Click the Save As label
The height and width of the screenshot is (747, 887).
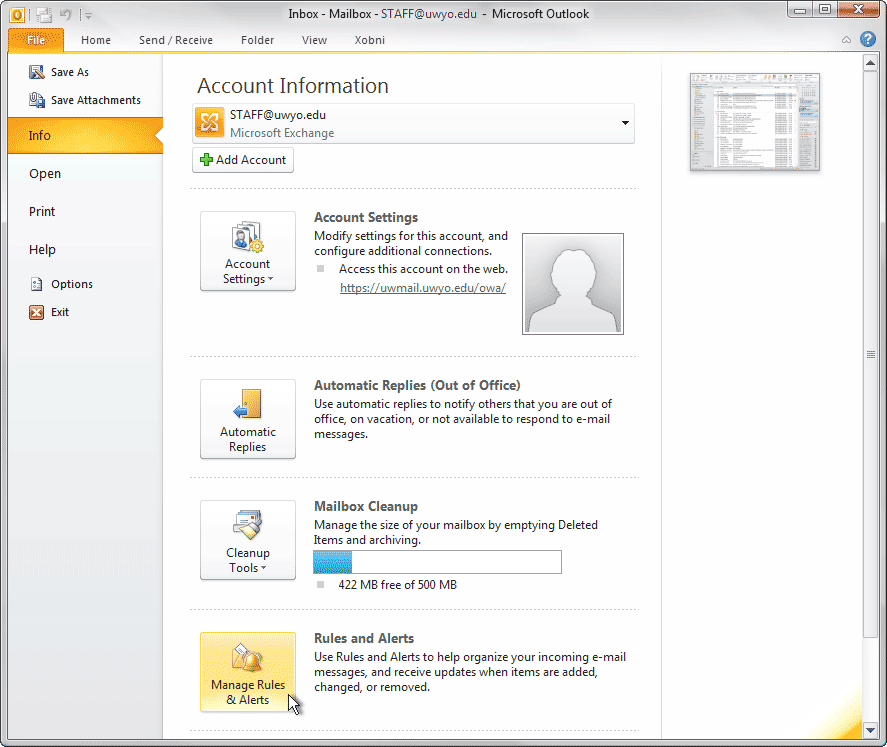[x=70, y=72]
